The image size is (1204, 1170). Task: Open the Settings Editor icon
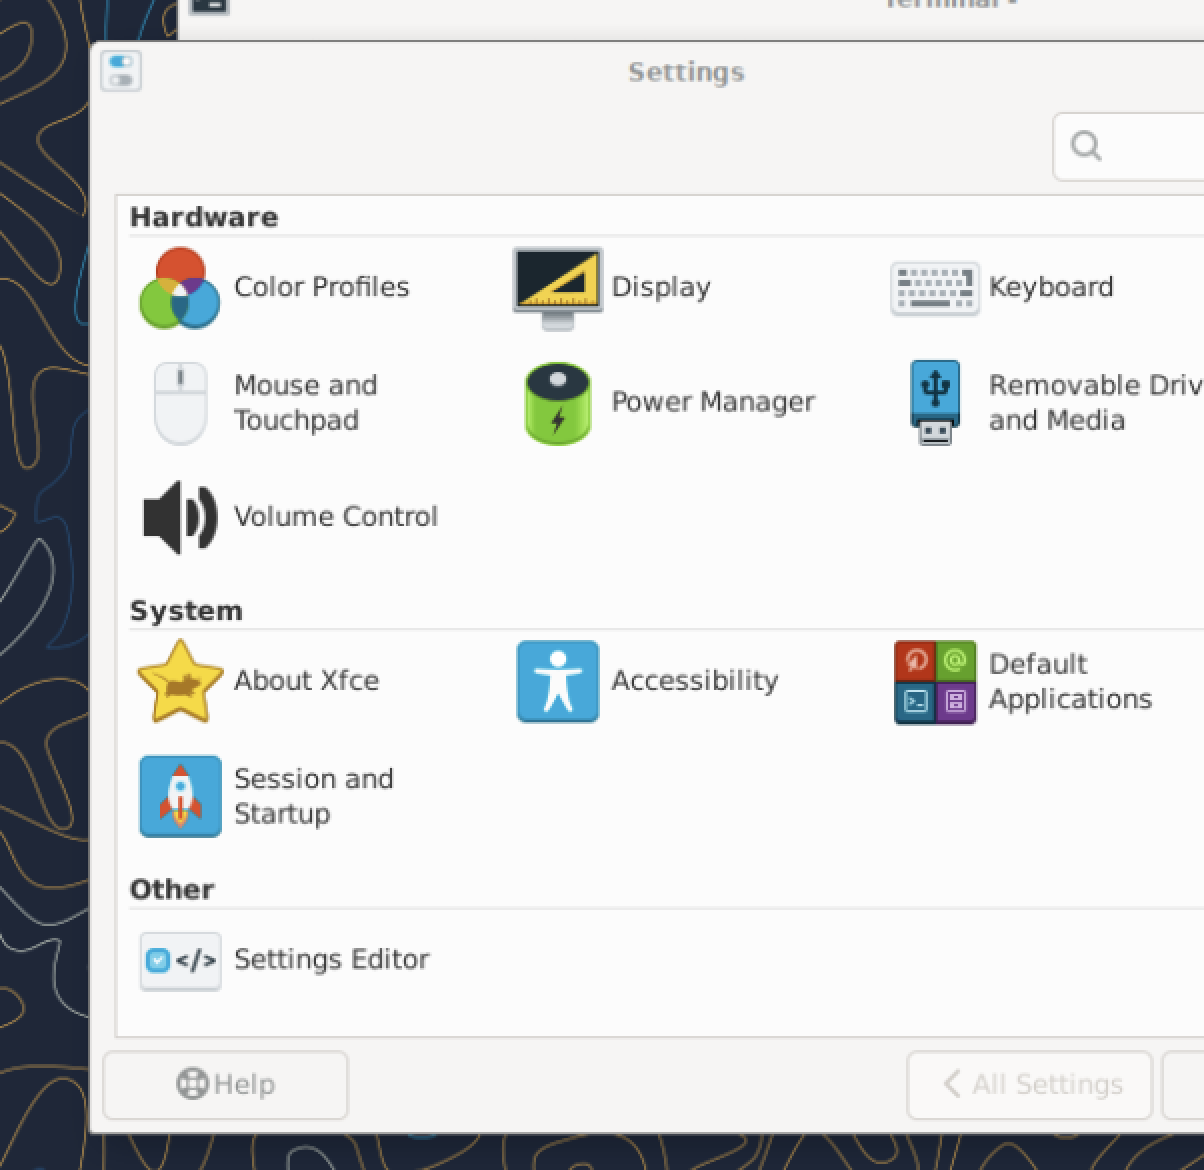tap(180, 961)
